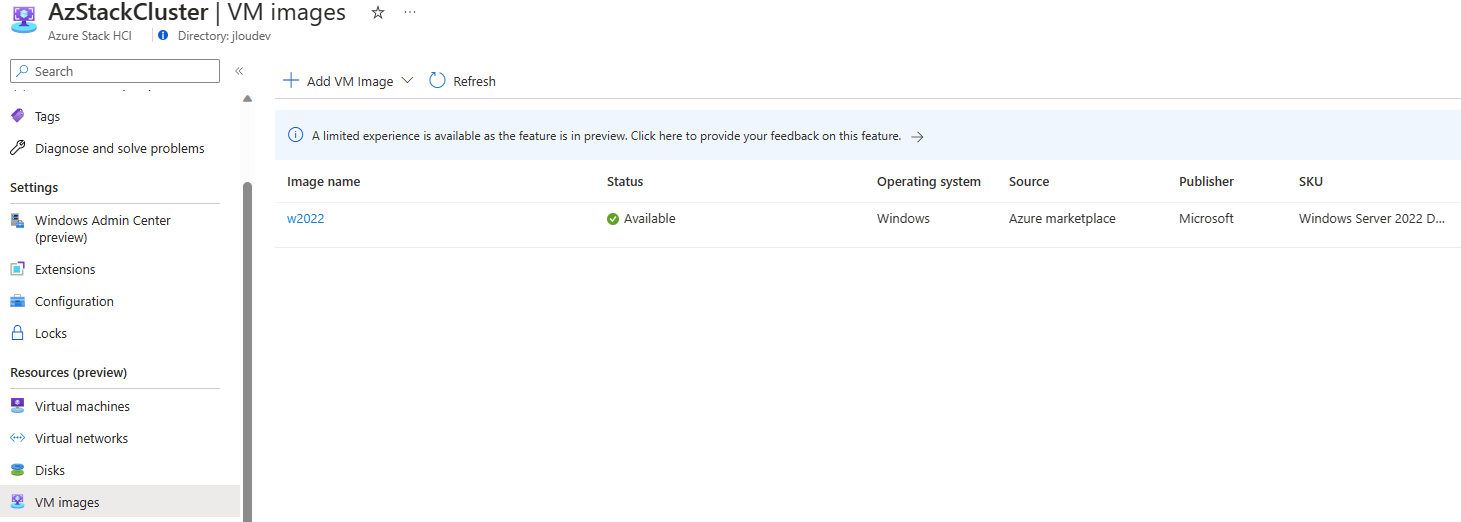The width and height of the screenshot is (1461, 522).
Task: Click the Tags icon in sidebar
Action: (18, 116)
